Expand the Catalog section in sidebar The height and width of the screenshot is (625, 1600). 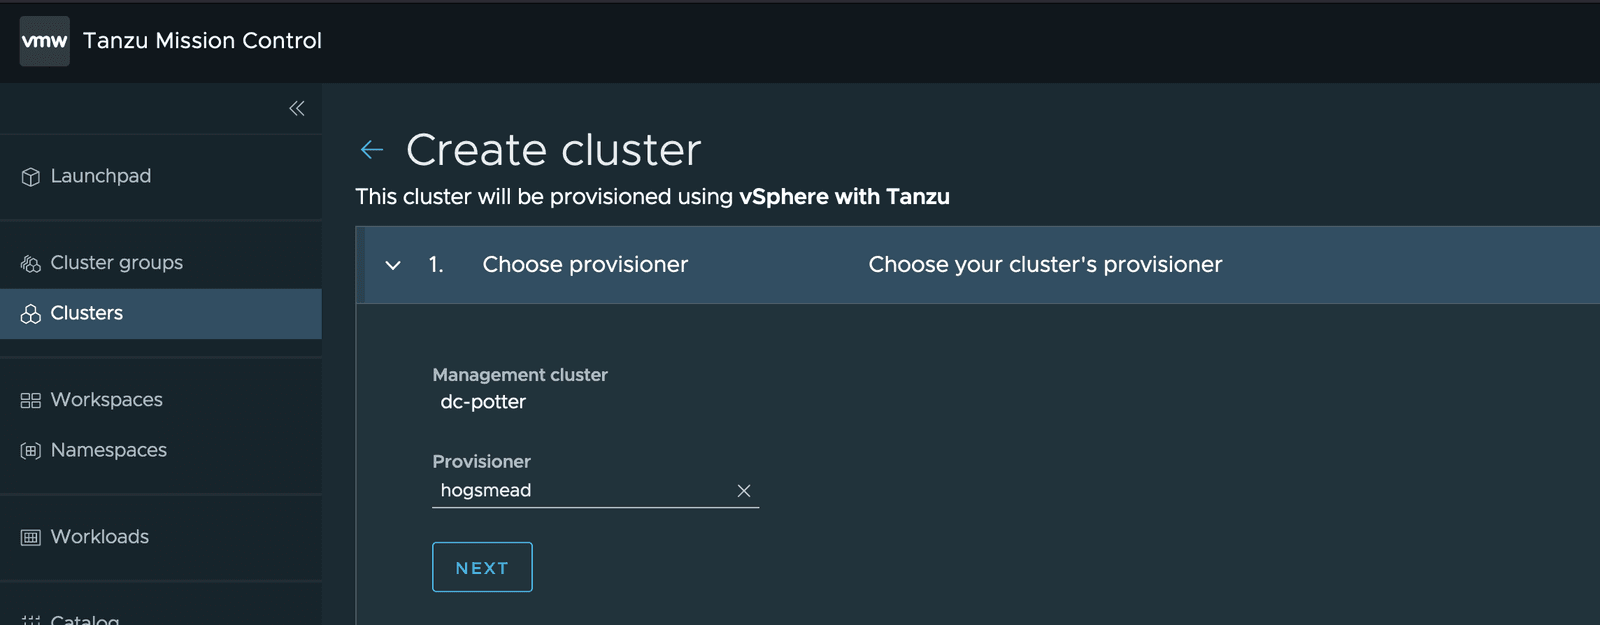pyautogui.click(x=85, y=618)
